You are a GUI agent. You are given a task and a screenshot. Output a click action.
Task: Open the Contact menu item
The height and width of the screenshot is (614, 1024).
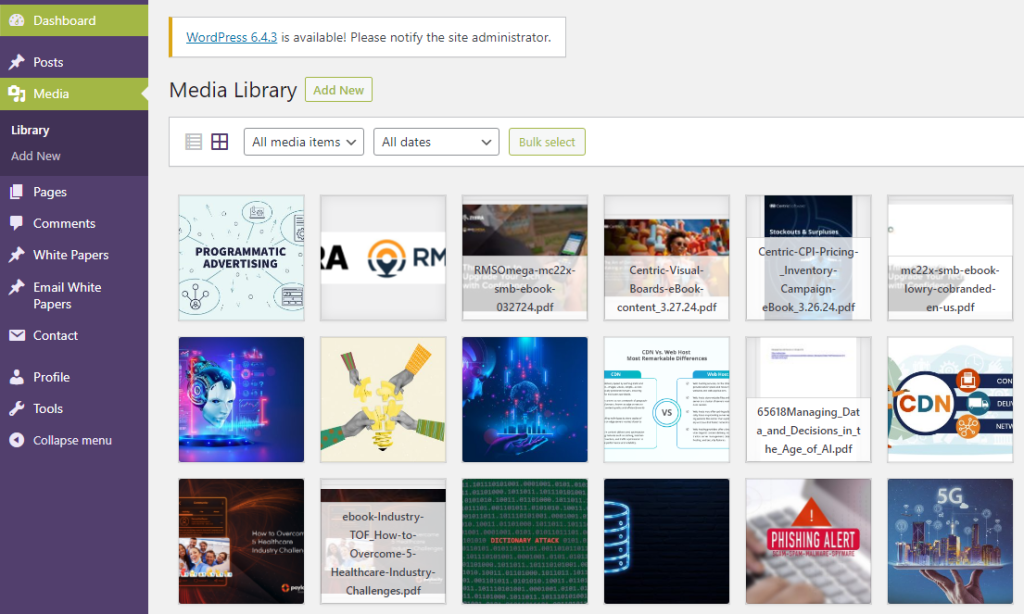point(74,335)
